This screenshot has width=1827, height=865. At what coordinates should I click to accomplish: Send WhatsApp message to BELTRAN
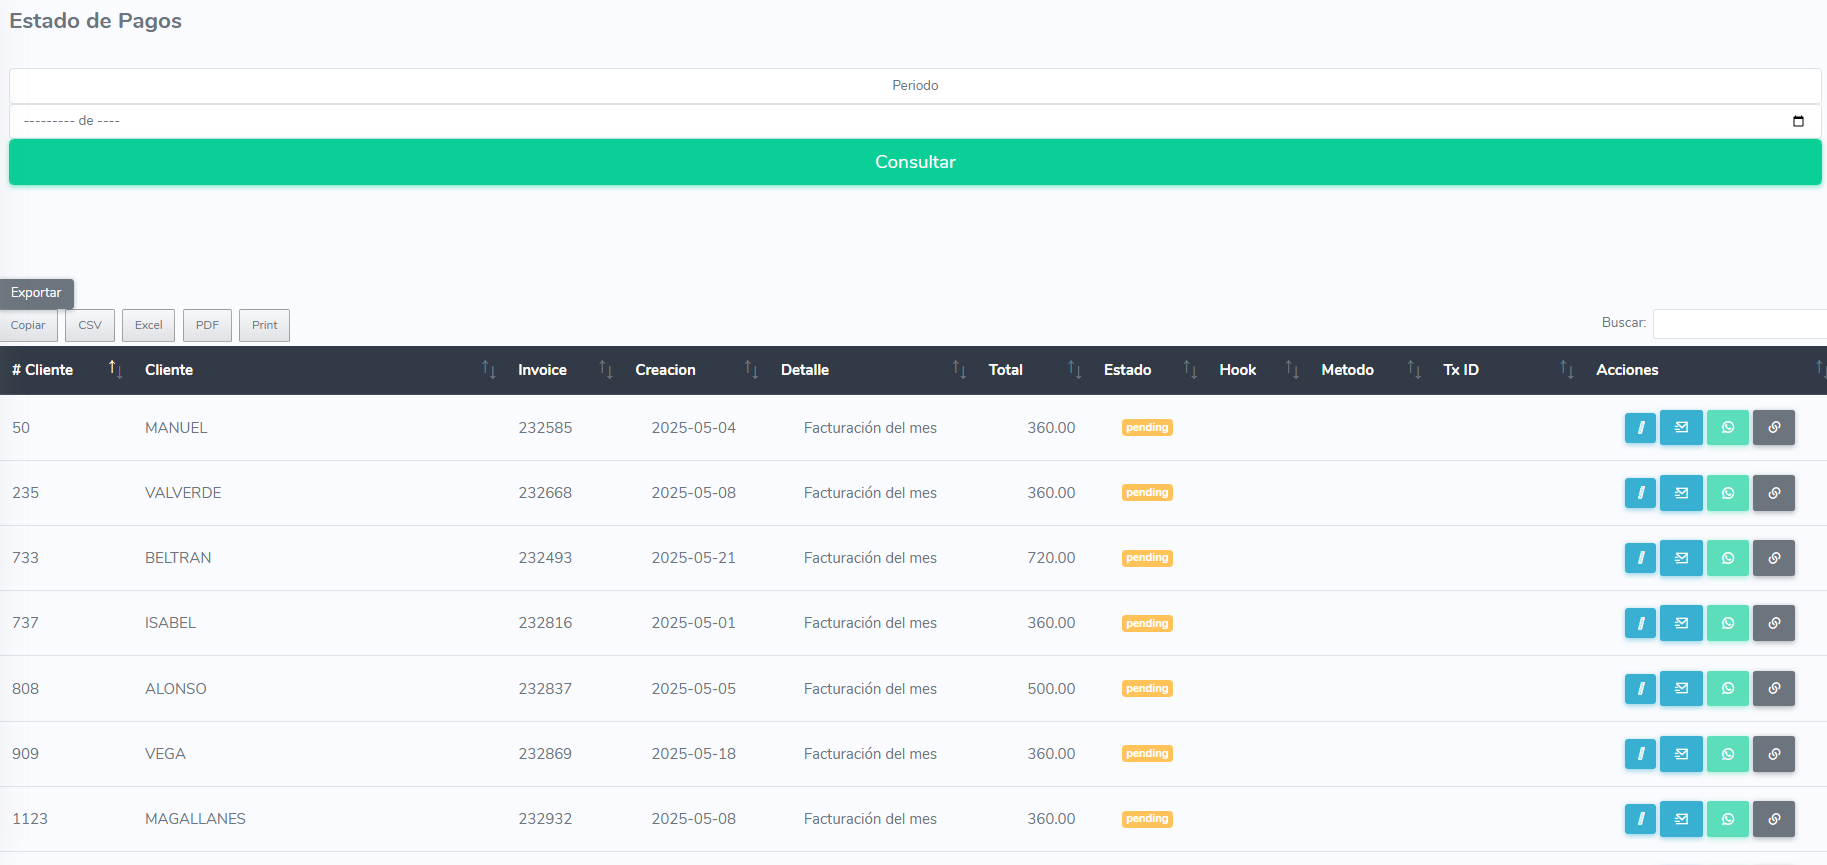pos(1727,558)
